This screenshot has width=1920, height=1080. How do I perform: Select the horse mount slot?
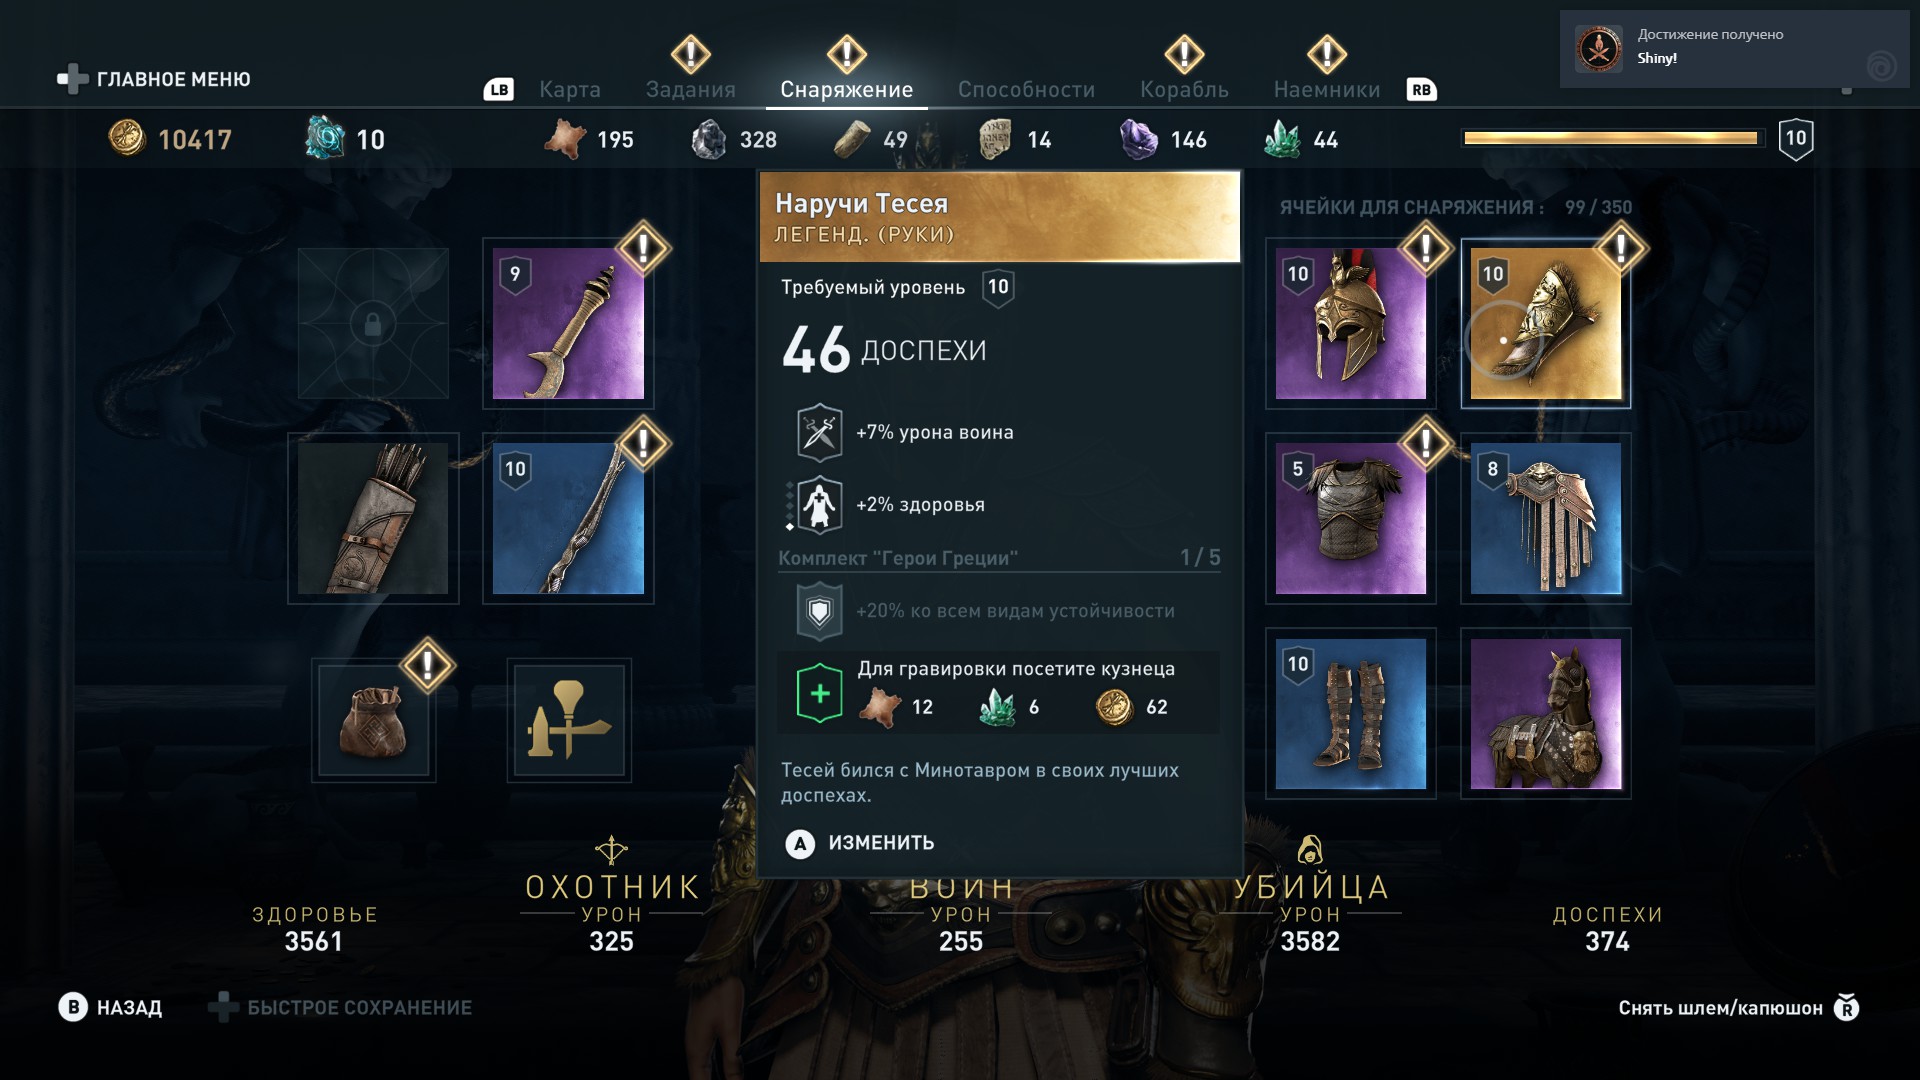pyautogui.click(x=1545, y=714)
